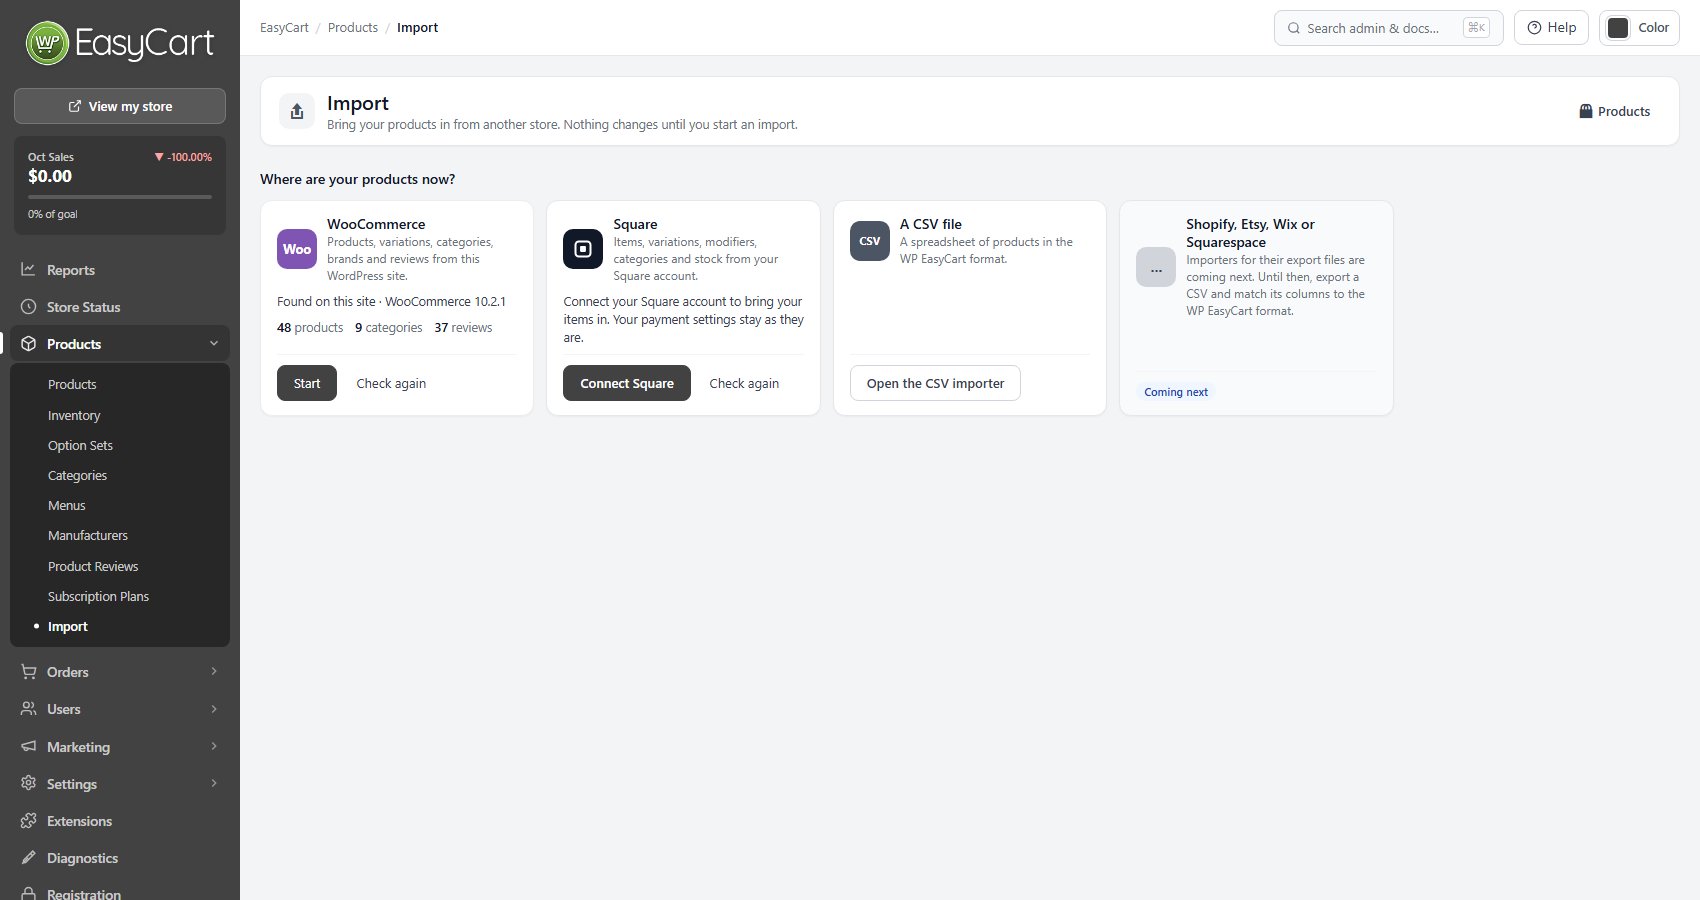This screenshot has height=900, width=1700.
Task: Click Check again on Square card
Action: click(744, 383)
